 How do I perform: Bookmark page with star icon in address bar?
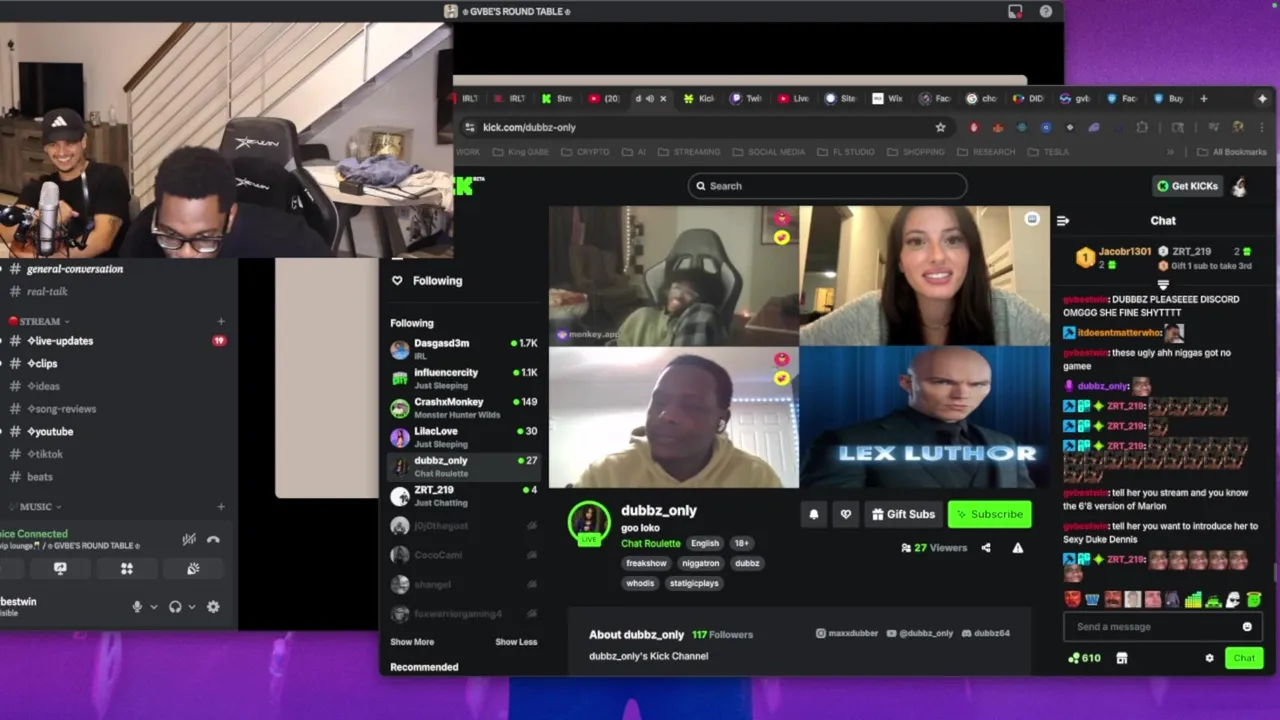pyautogui.click(x=940, y=127)
